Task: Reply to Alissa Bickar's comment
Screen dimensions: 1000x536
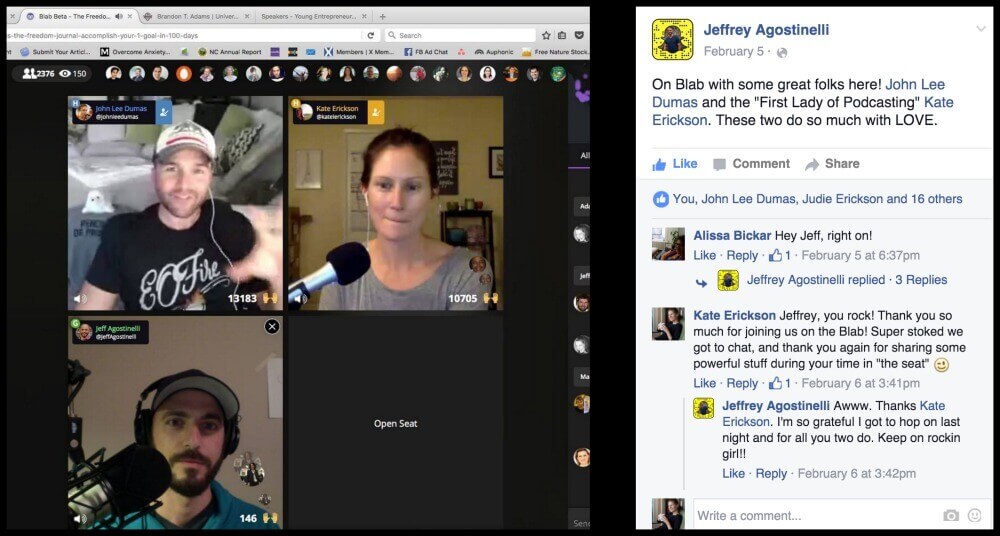Action: (x=742, y=256)
